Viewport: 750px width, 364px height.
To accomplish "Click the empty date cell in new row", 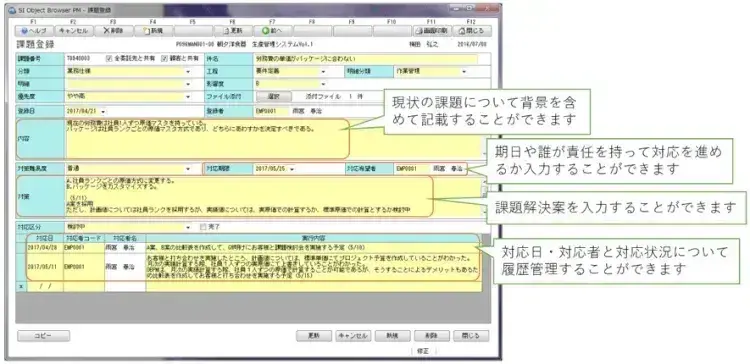I will 45,287.
